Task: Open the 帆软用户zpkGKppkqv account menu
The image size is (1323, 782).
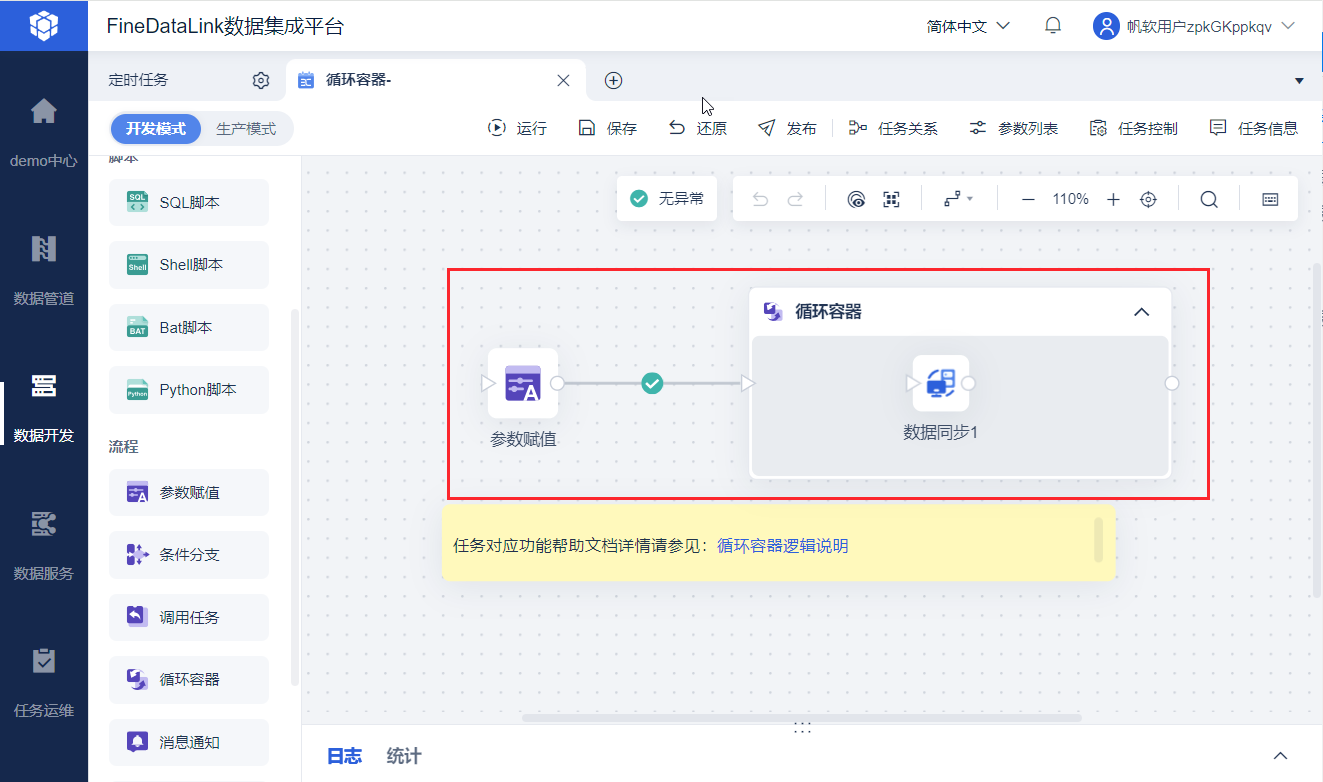Action: tap(1195, 26)
